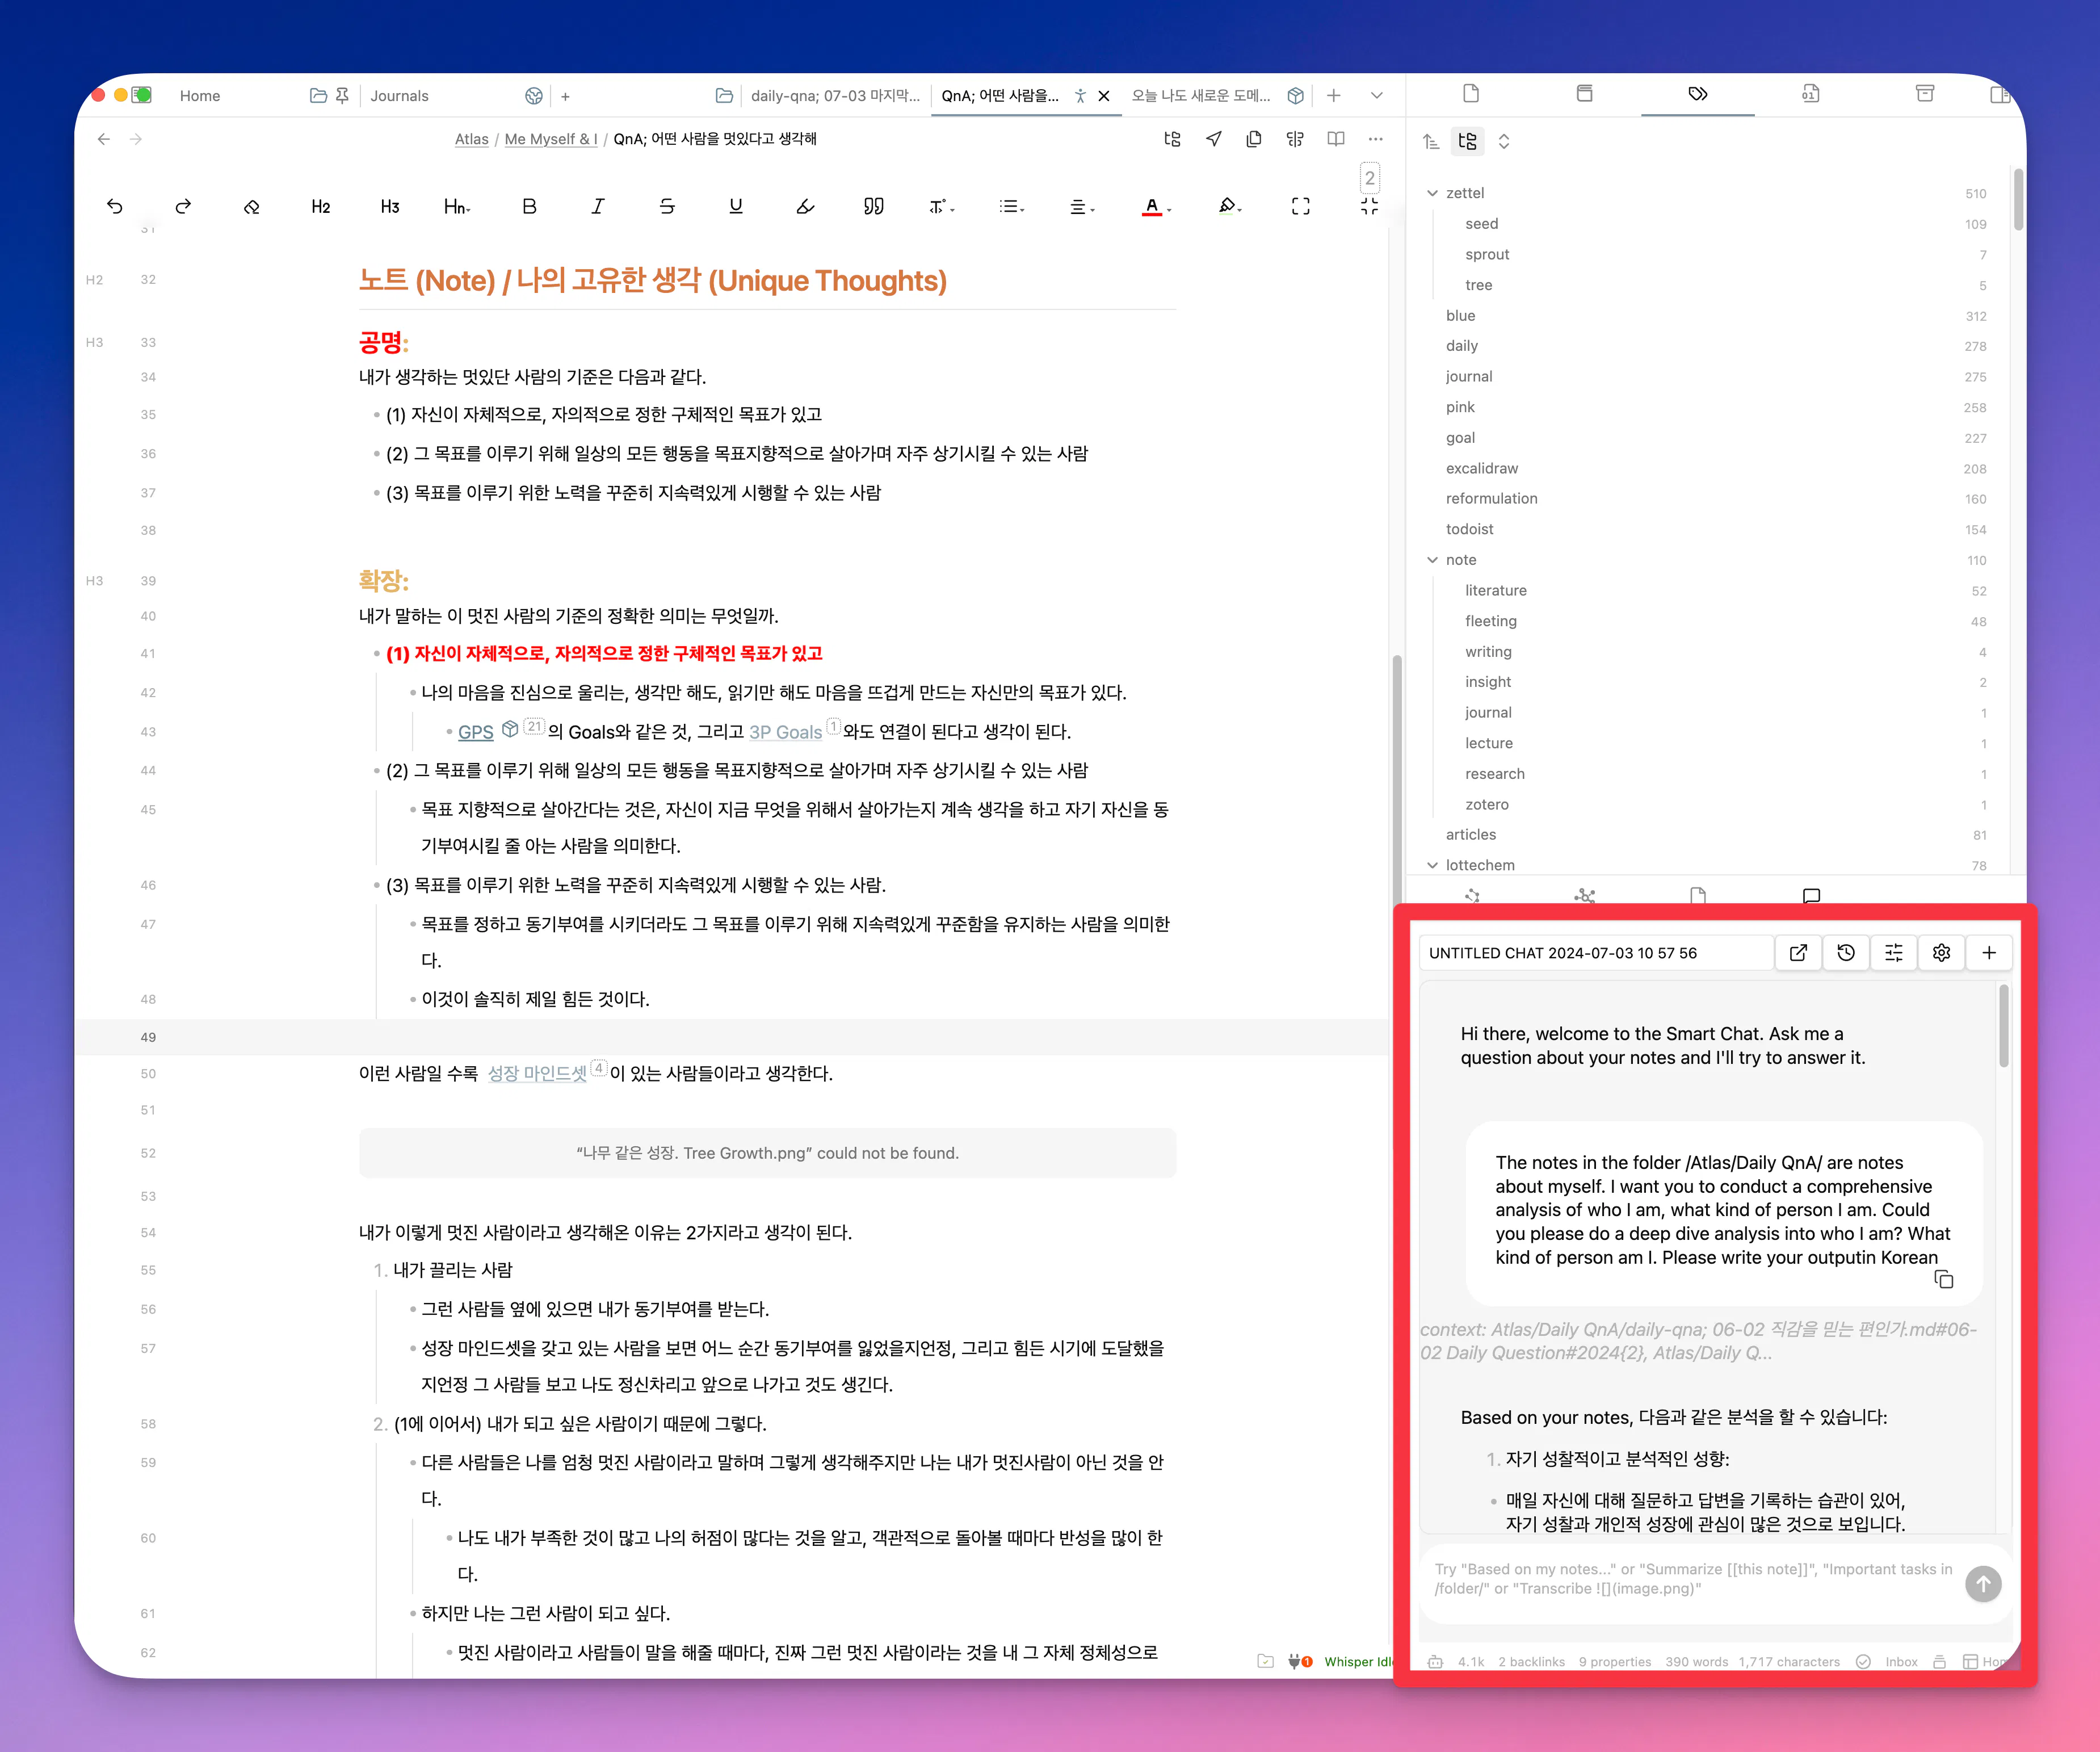Toggle fullscreen editor mode icon
Screen dimensions: 2100x1752
point(1300,206)
